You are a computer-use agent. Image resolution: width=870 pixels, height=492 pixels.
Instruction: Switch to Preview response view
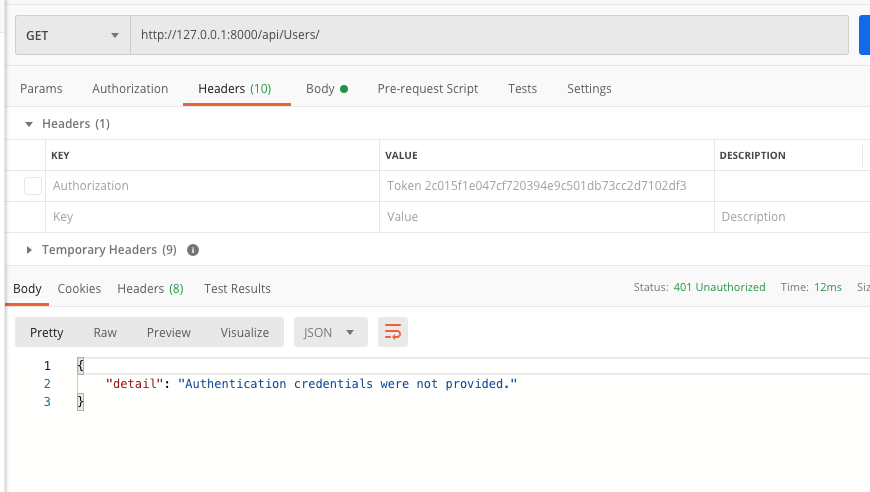(x=169, y=332)
